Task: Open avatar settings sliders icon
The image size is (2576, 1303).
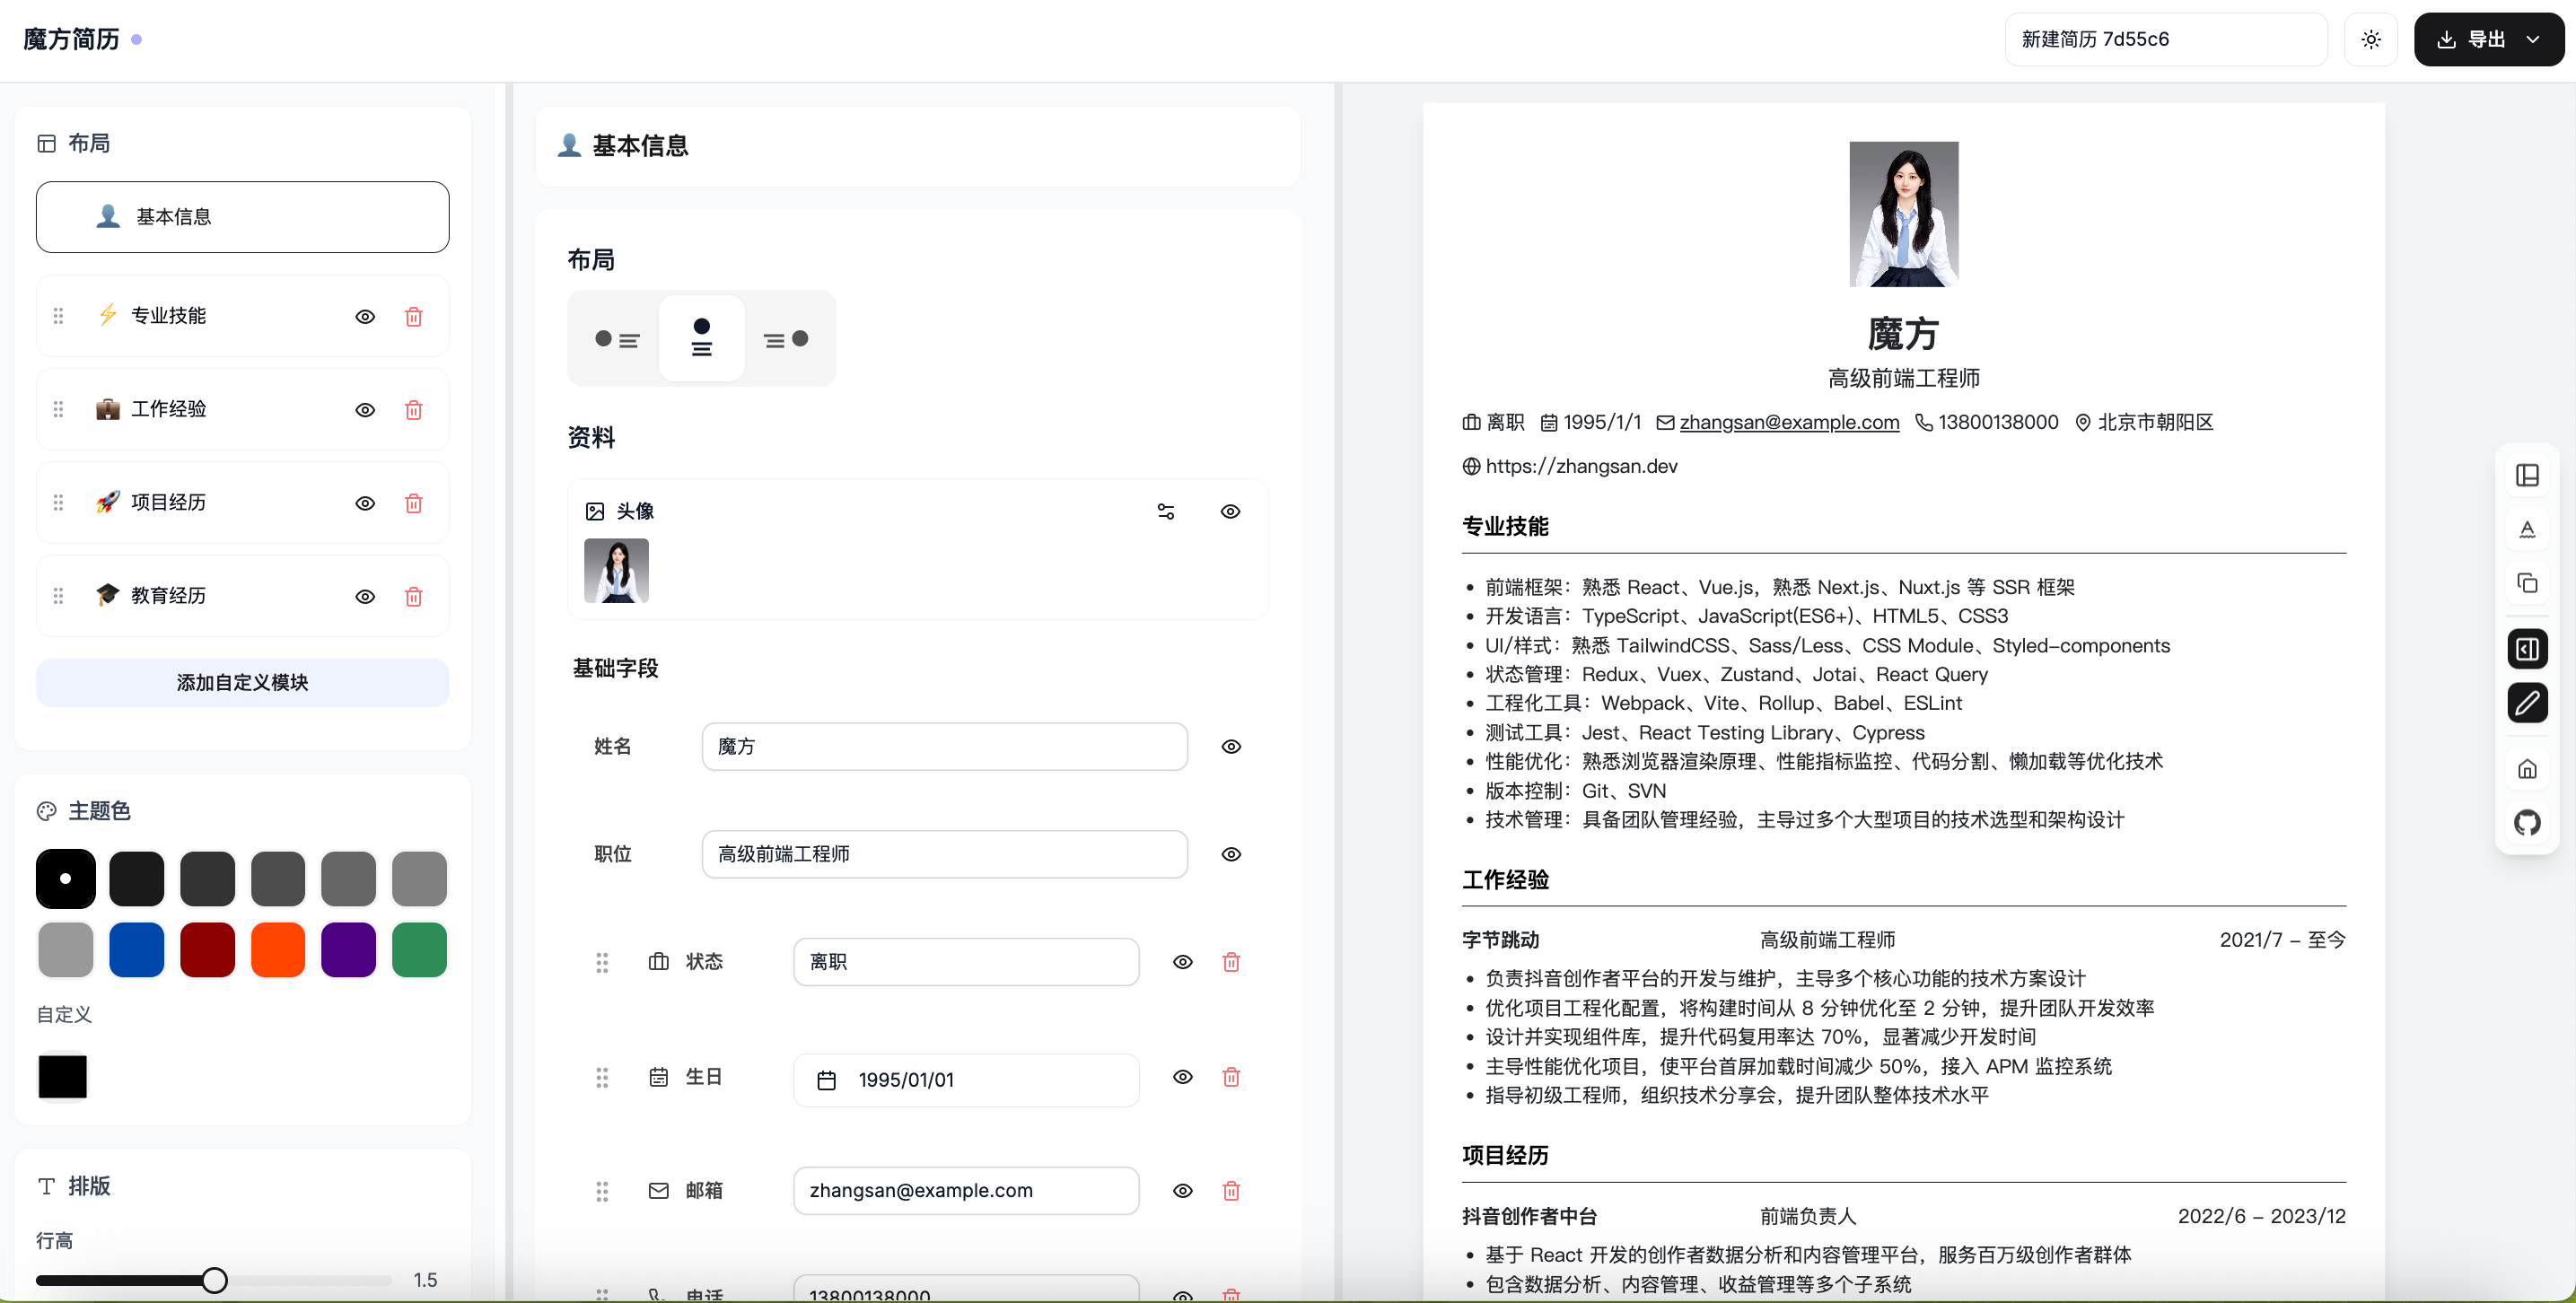Action: (1165, 512)
